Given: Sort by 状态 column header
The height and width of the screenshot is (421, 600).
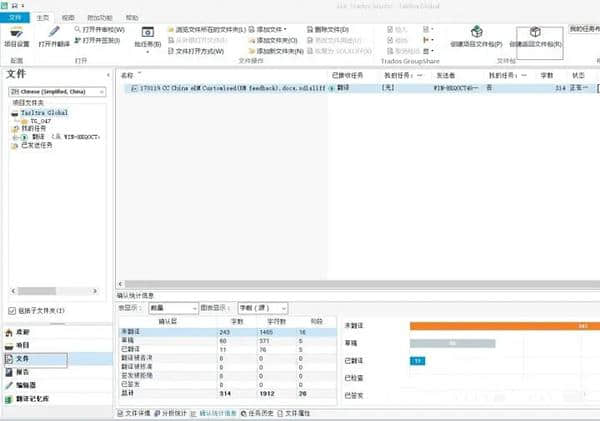Looking at the screenshot, I should [x=578, y=75].
